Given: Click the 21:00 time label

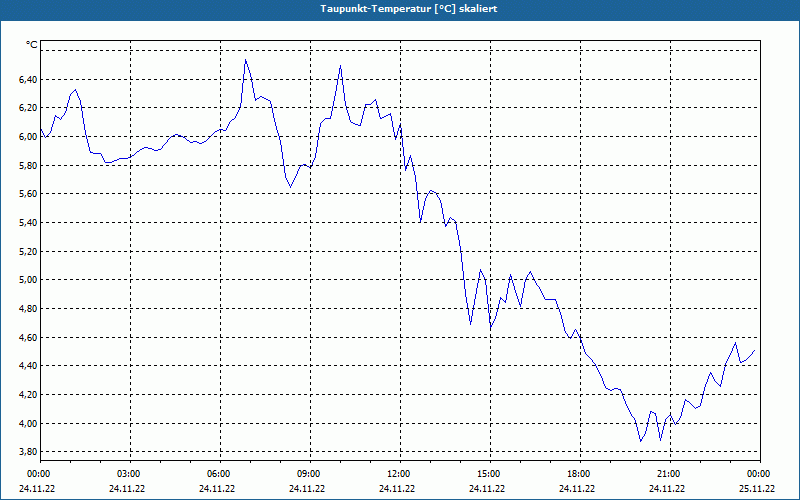Looking at the screenshot, I should (670, 474).
